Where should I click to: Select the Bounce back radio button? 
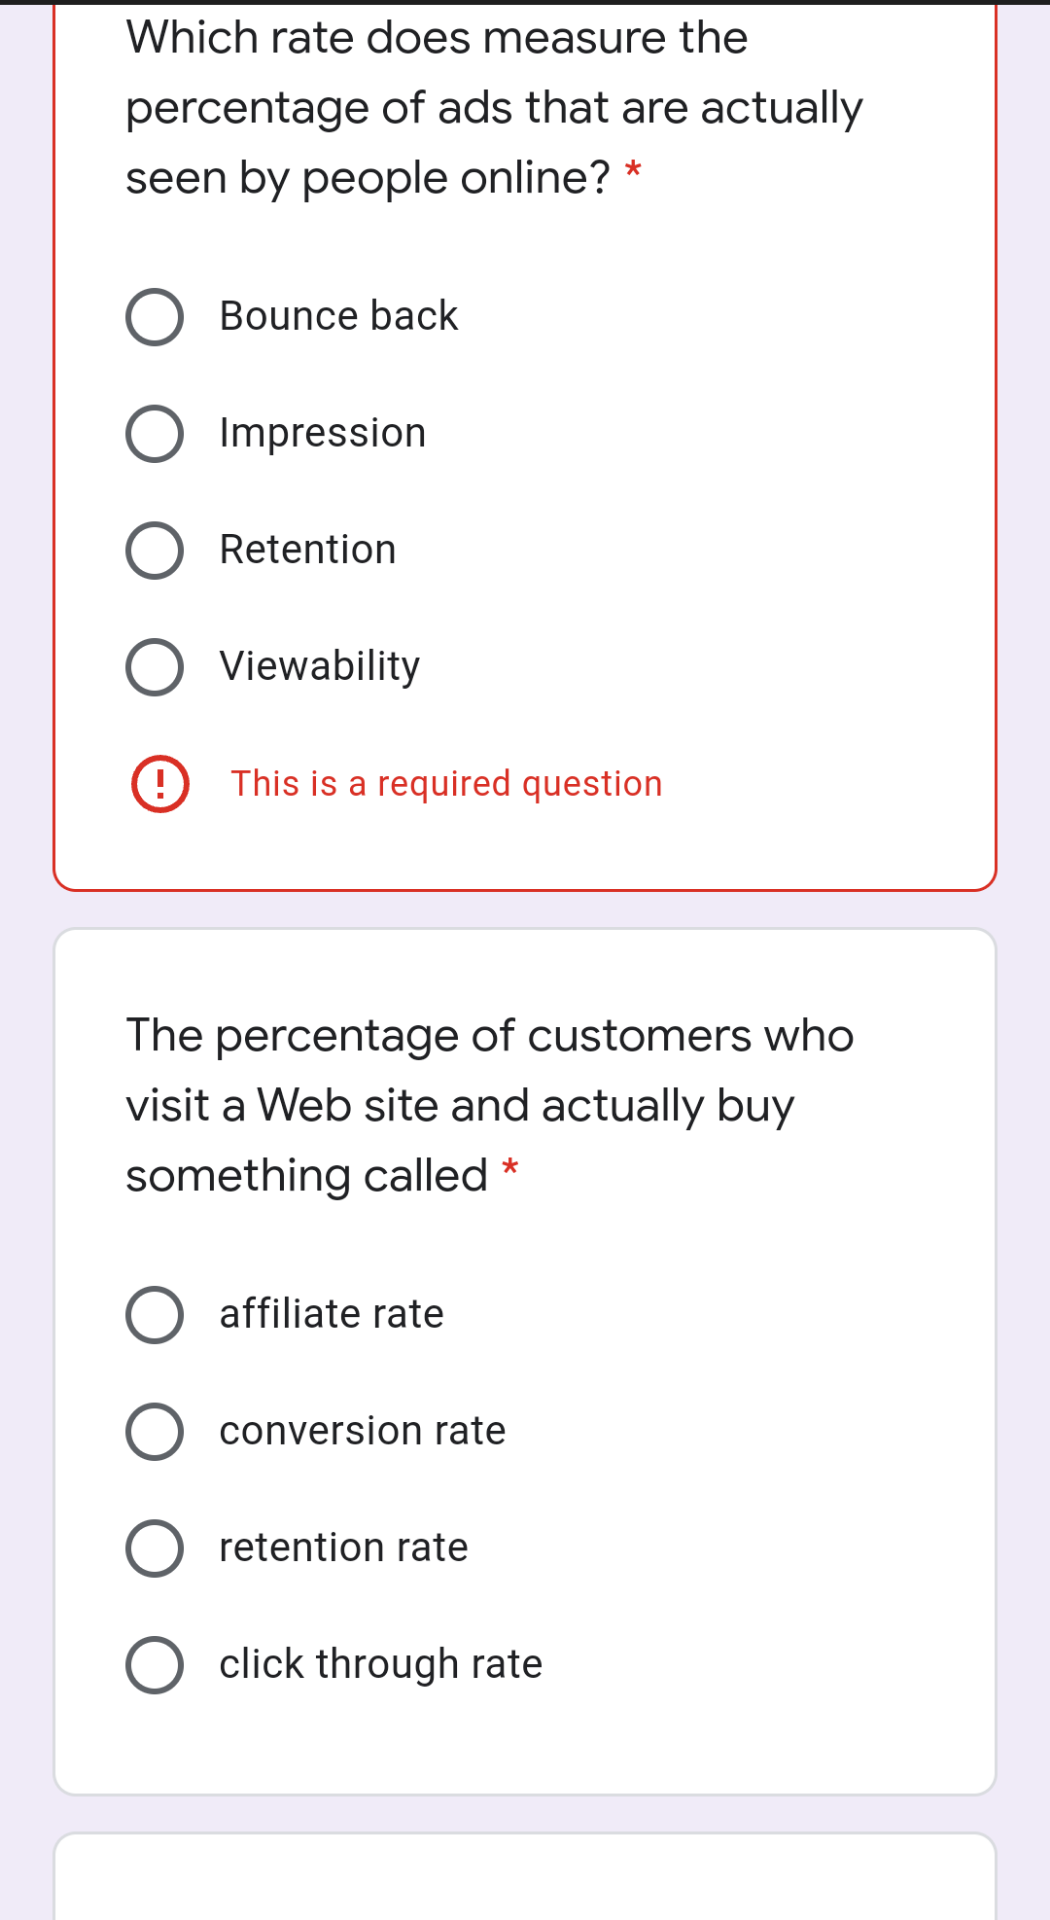coord(155,316)
